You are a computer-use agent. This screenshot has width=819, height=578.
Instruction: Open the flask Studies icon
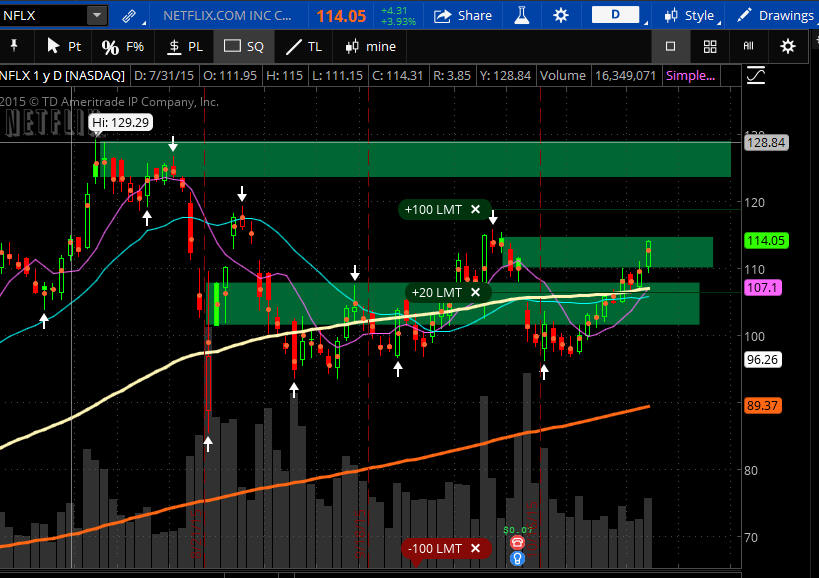pos(521,15)
